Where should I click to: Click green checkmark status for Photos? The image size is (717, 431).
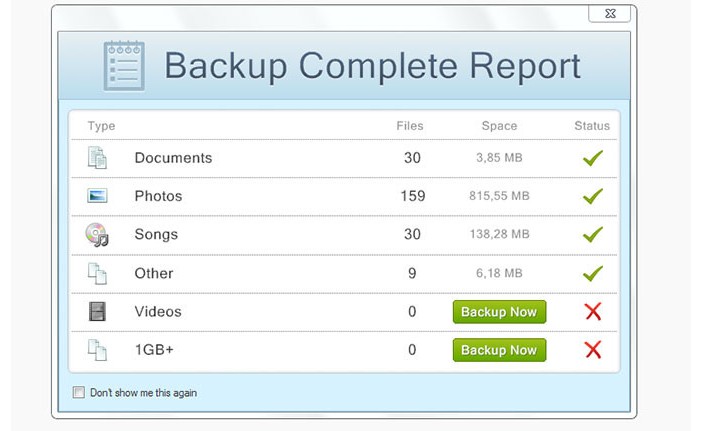tap(592, 196)
